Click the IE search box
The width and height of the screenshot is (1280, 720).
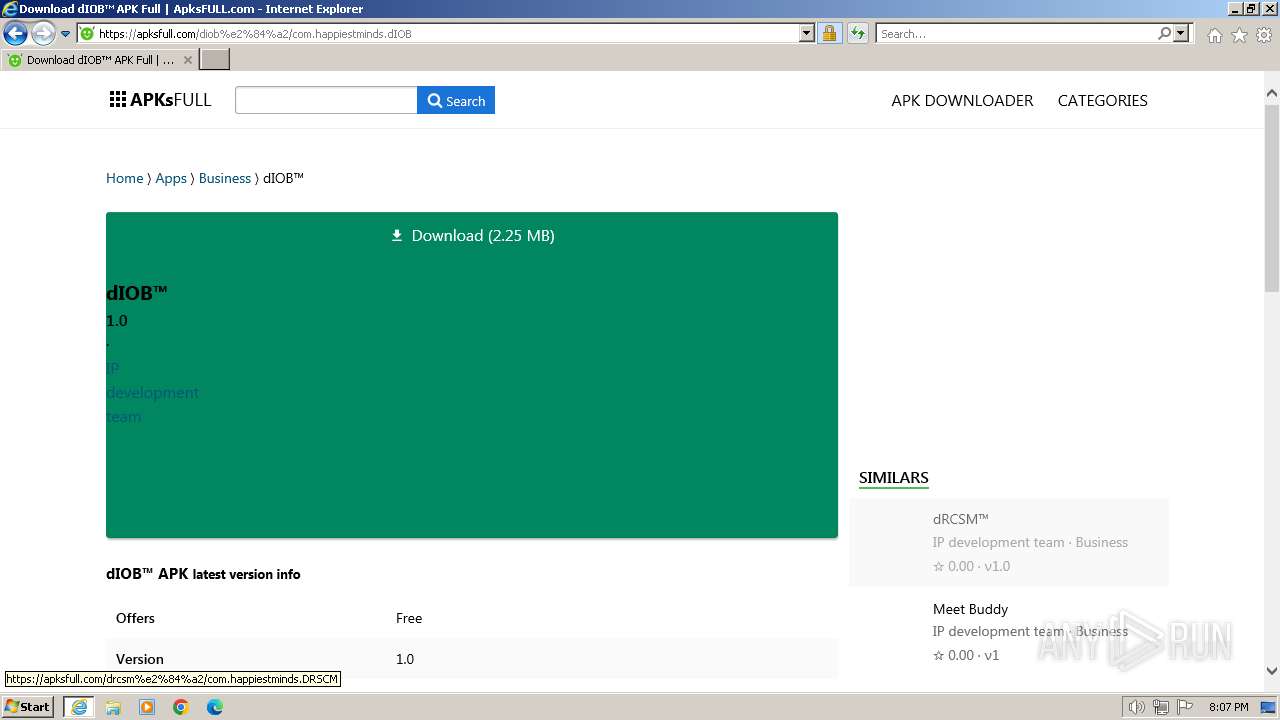(x=1015, y=34)
